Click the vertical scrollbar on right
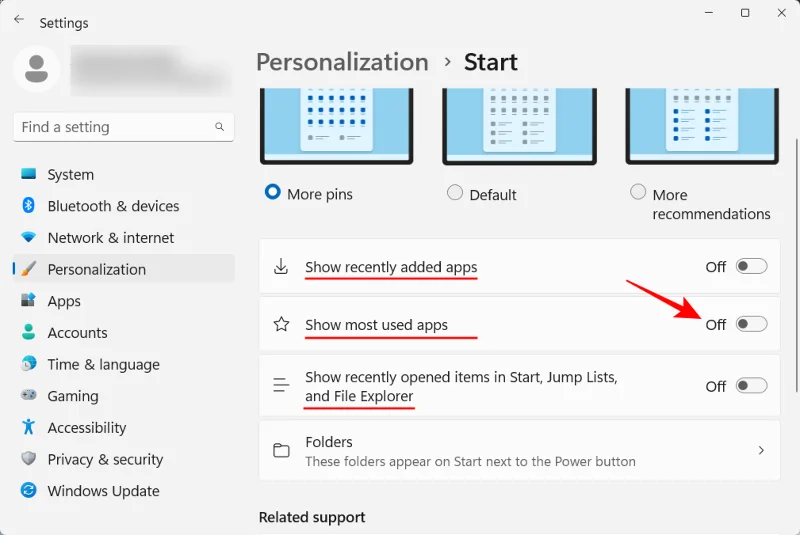Screen dimensions: 800x535 pos(796,265)
